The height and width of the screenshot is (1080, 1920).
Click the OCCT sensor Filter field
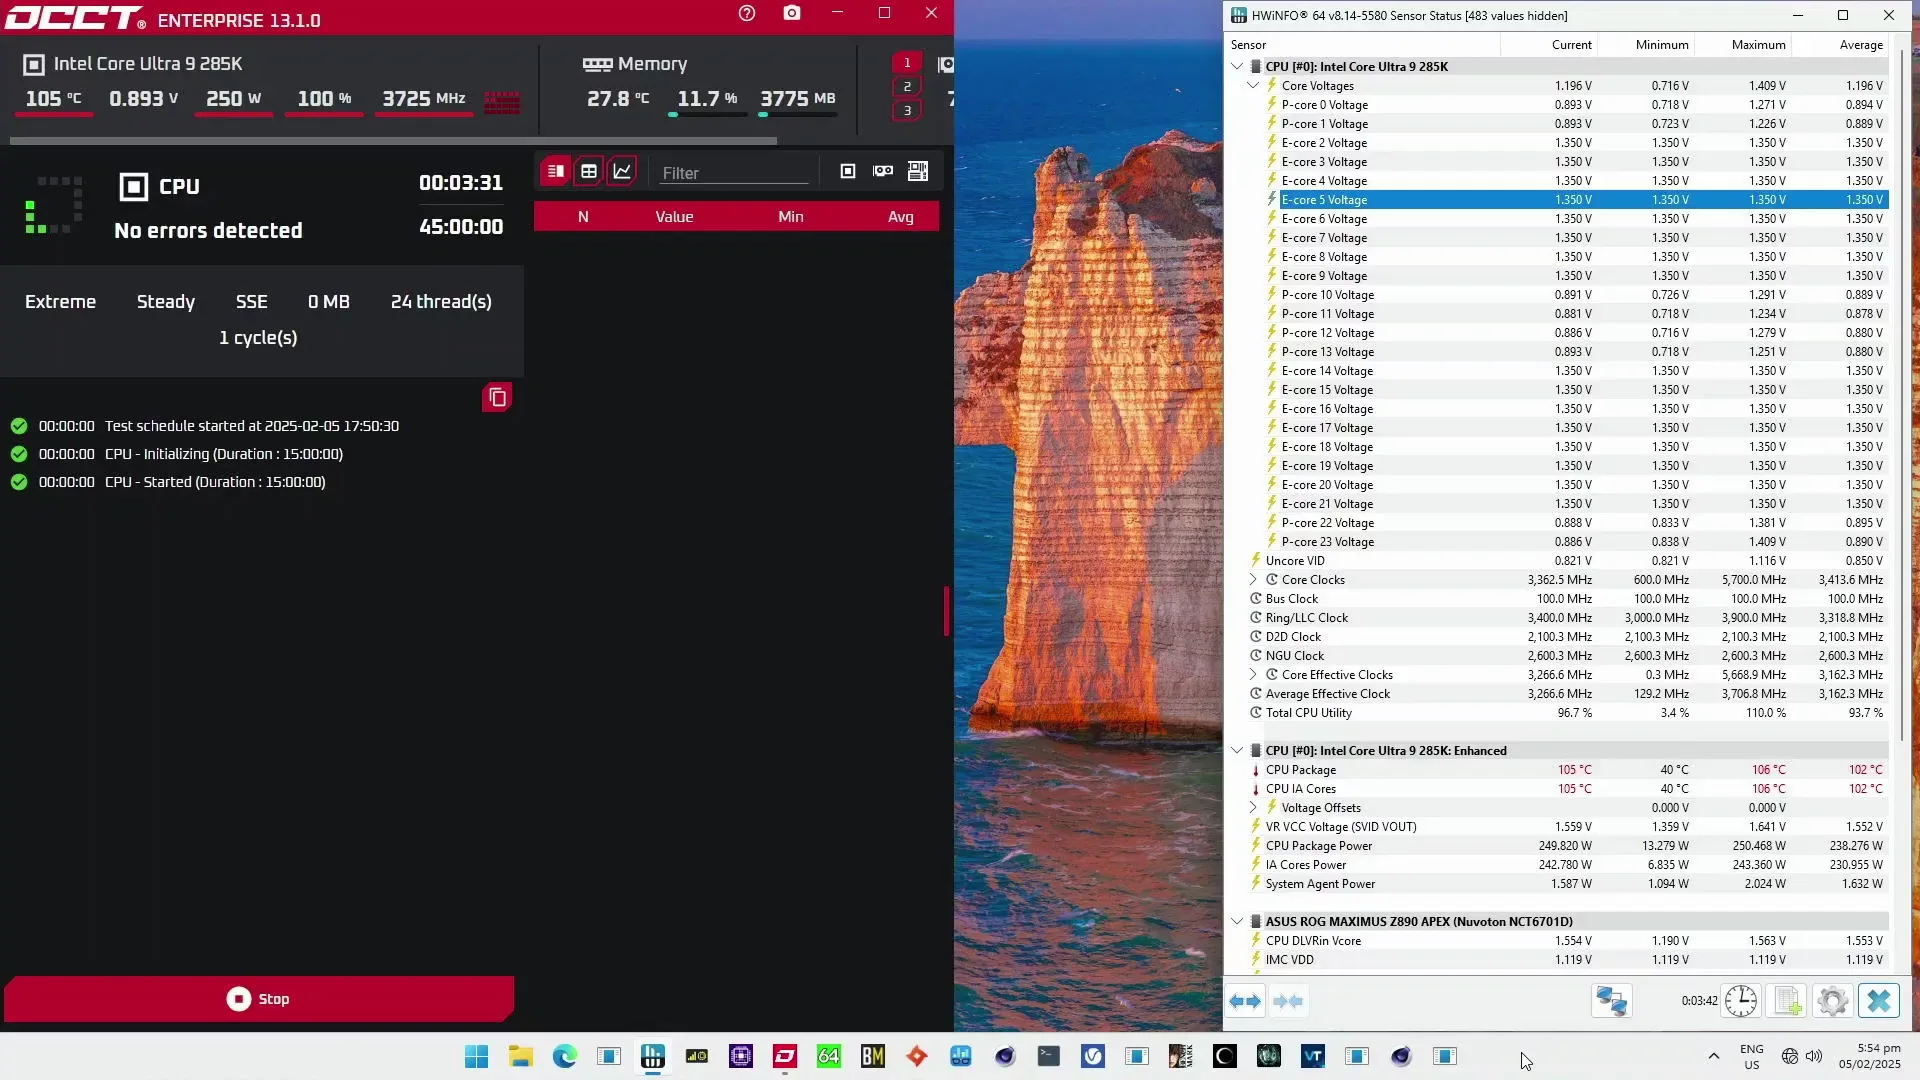734,173
